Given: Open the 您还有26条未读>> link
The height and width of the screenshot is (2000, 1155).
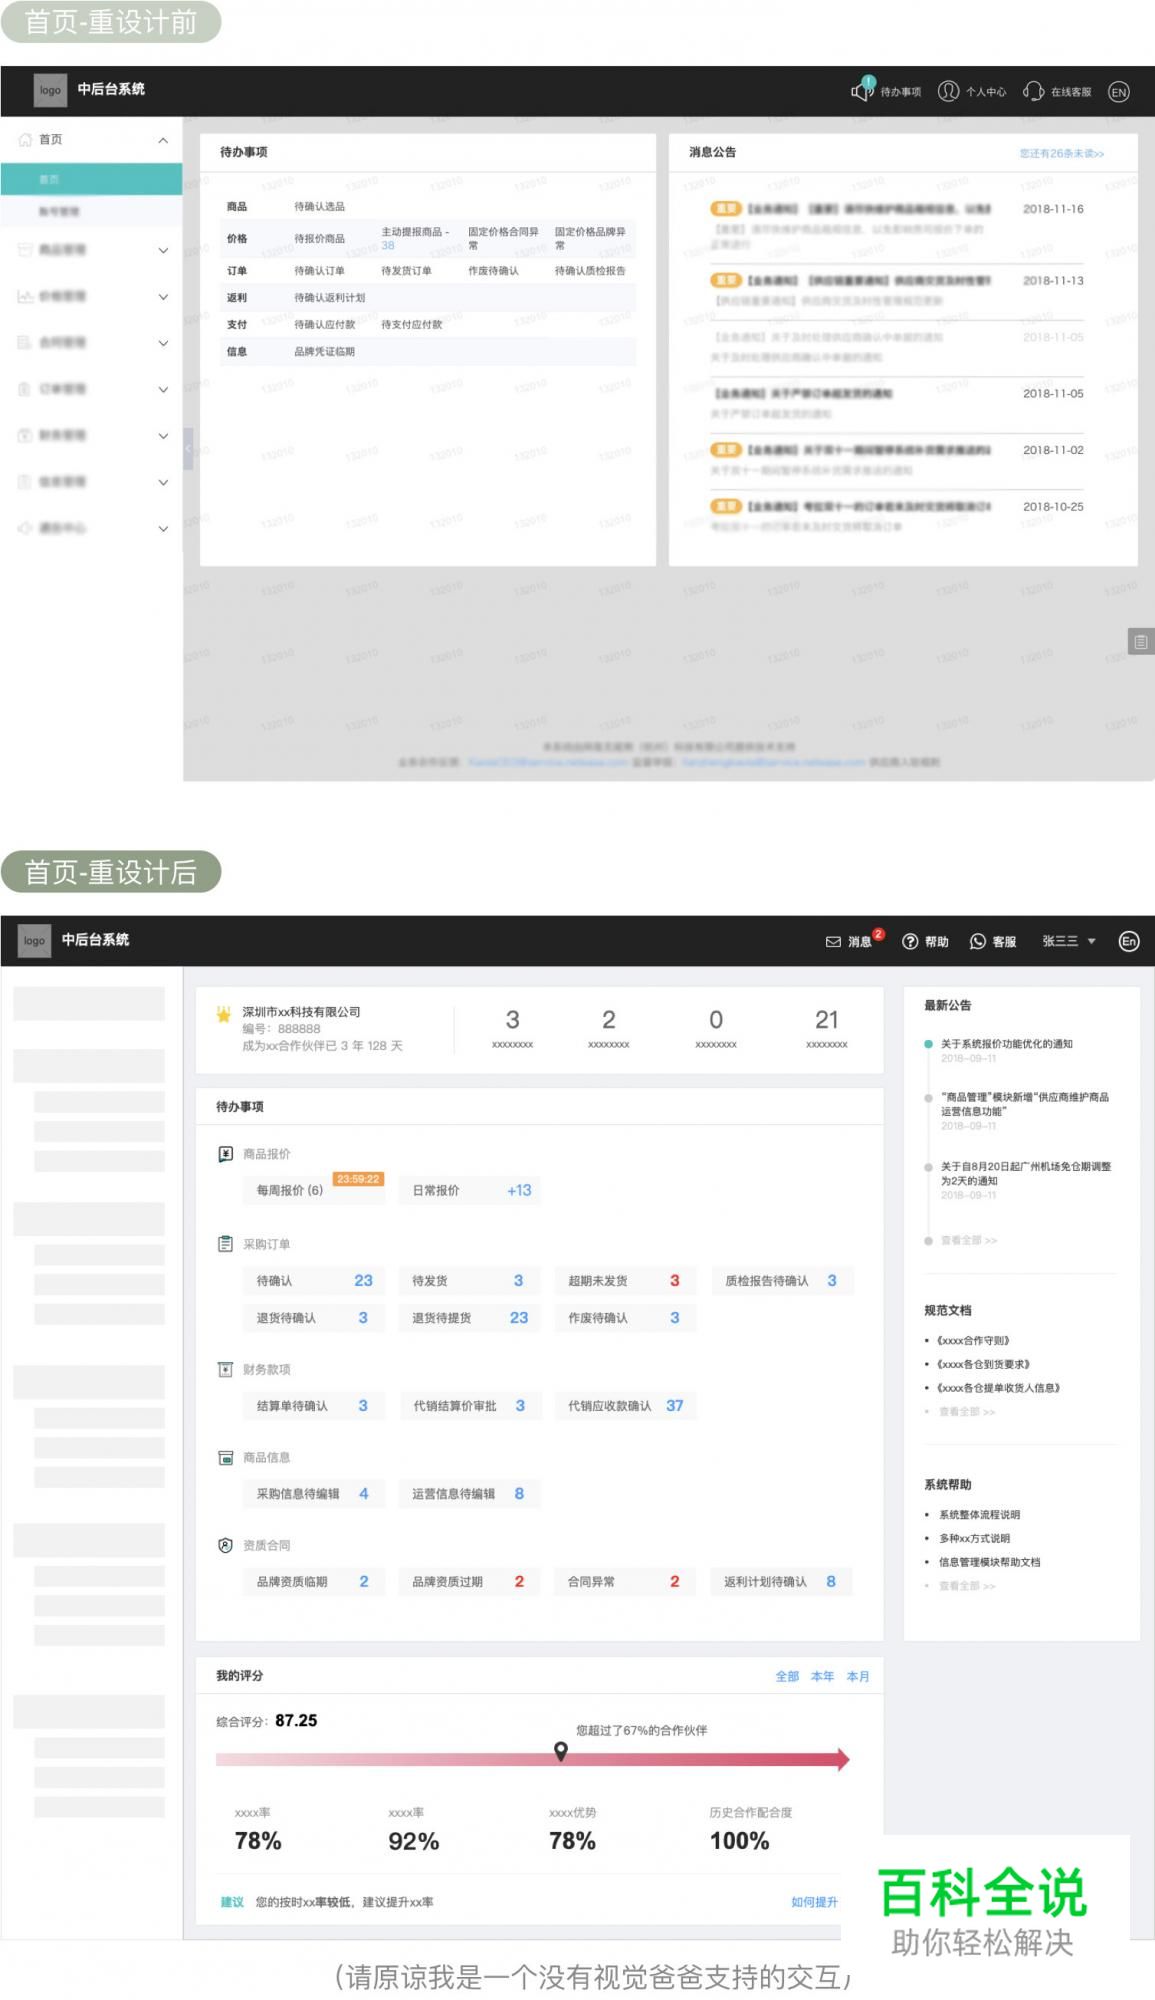Looking at the screenshot, I should (x=1062, y=153).
